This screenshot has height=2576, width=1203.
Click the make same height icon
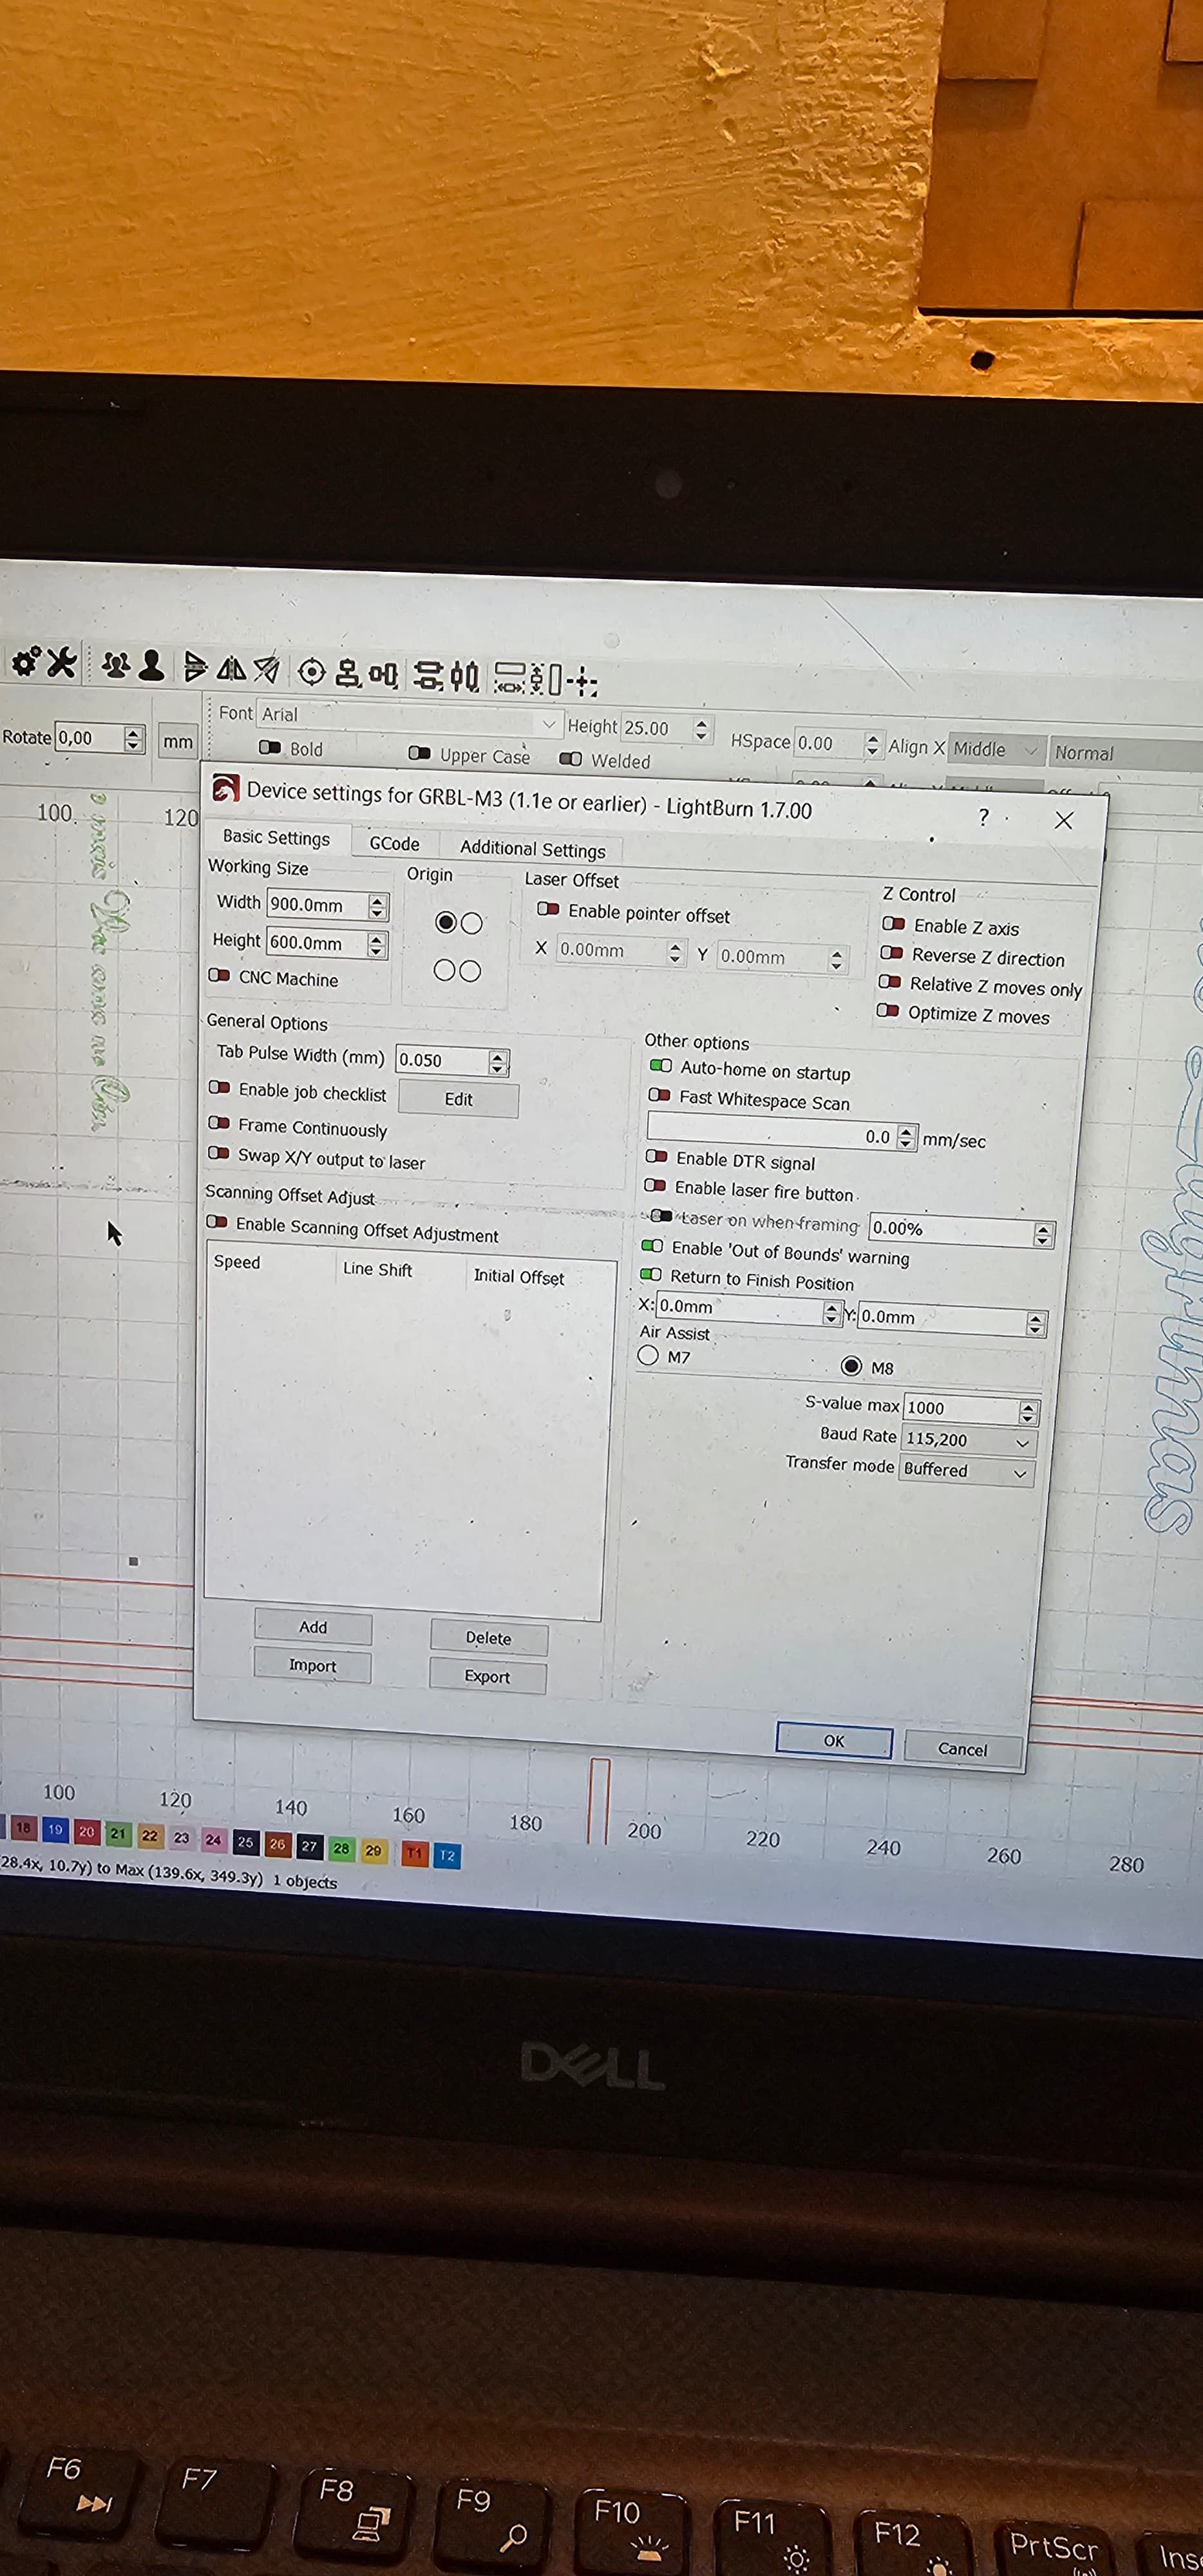tap(545, 681)
